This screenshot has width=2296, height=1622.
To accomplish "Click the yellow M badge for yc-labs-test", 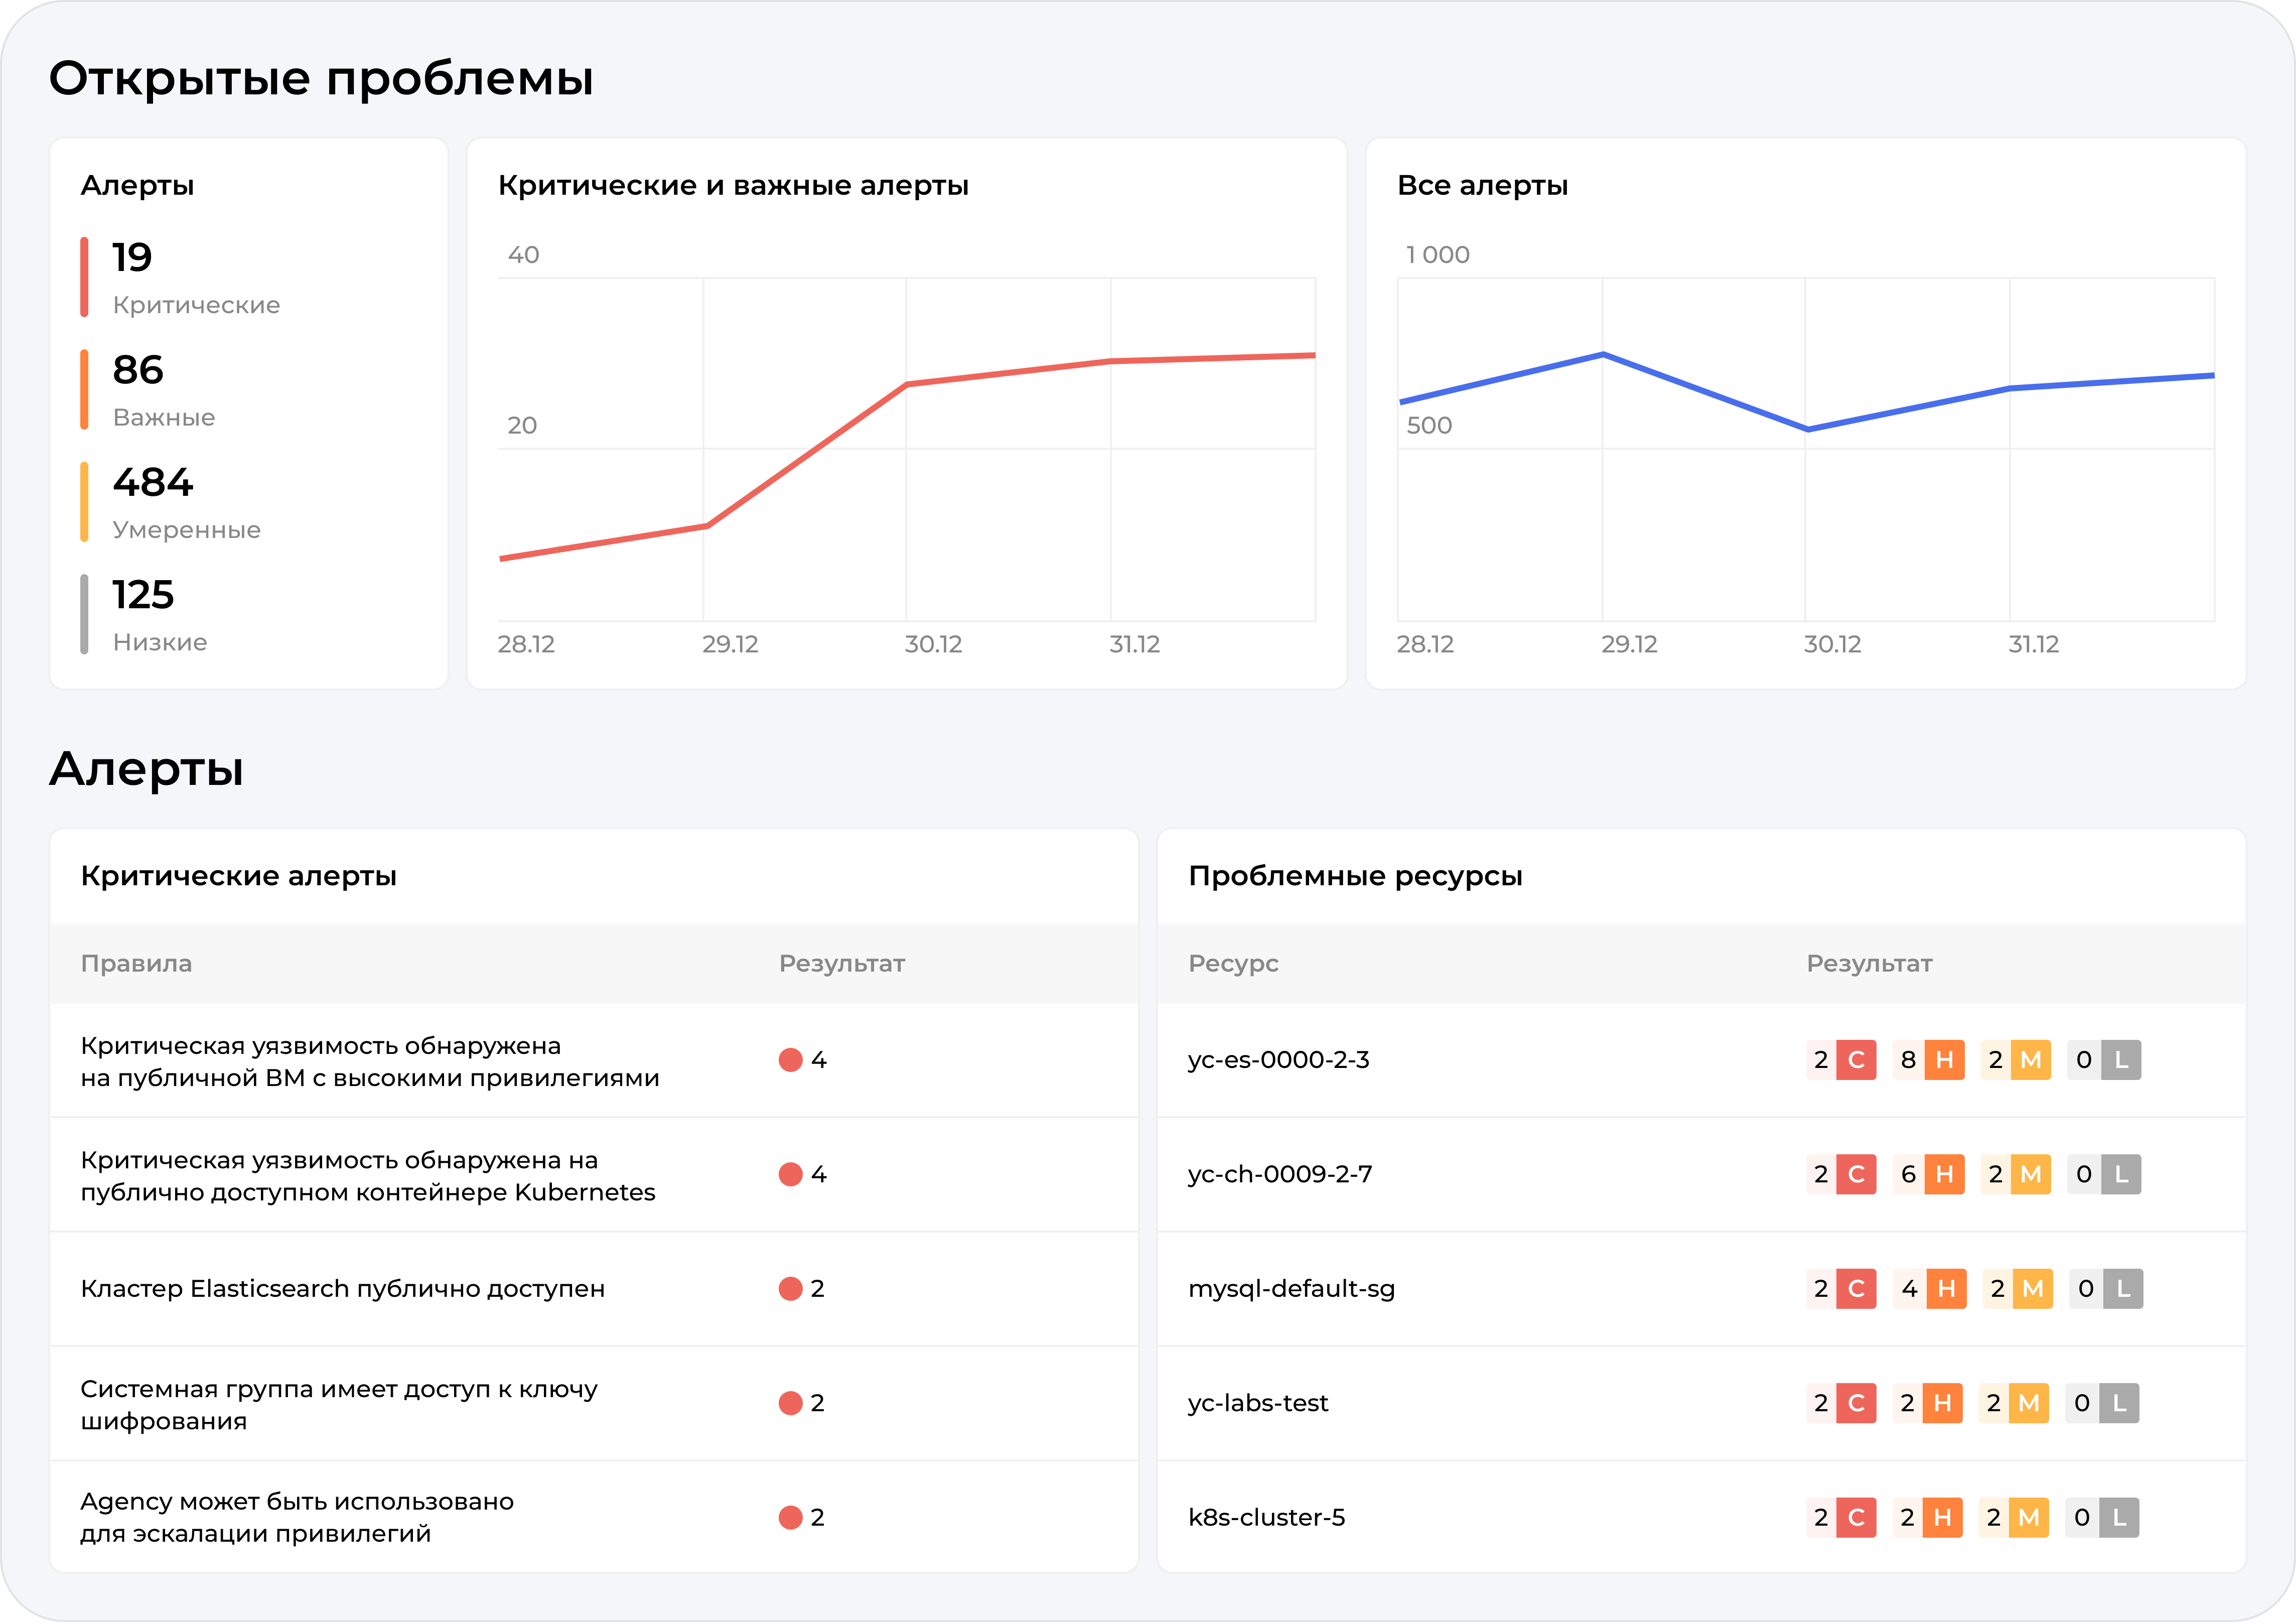I will click(x=2029, y=1403).
